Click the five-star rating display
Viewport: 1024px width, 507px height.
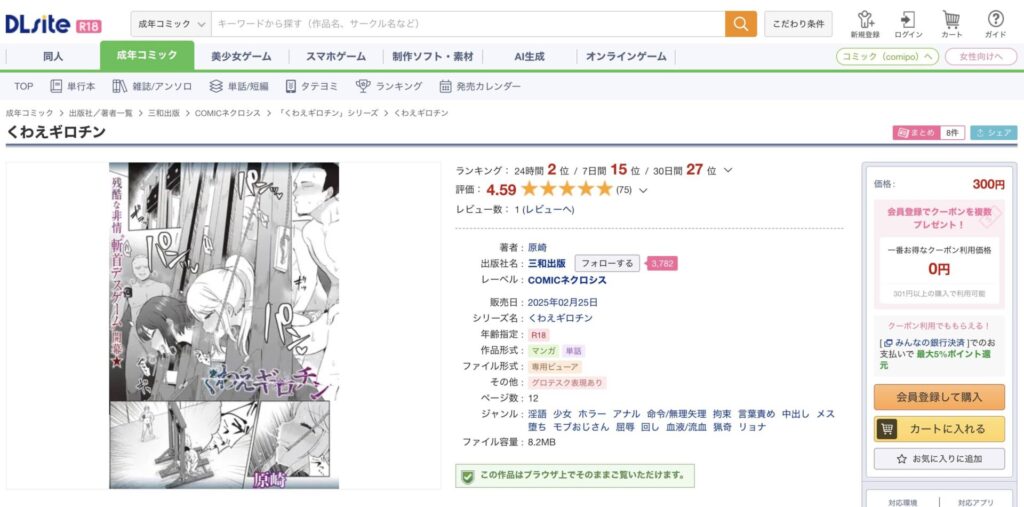click(566, 189)
